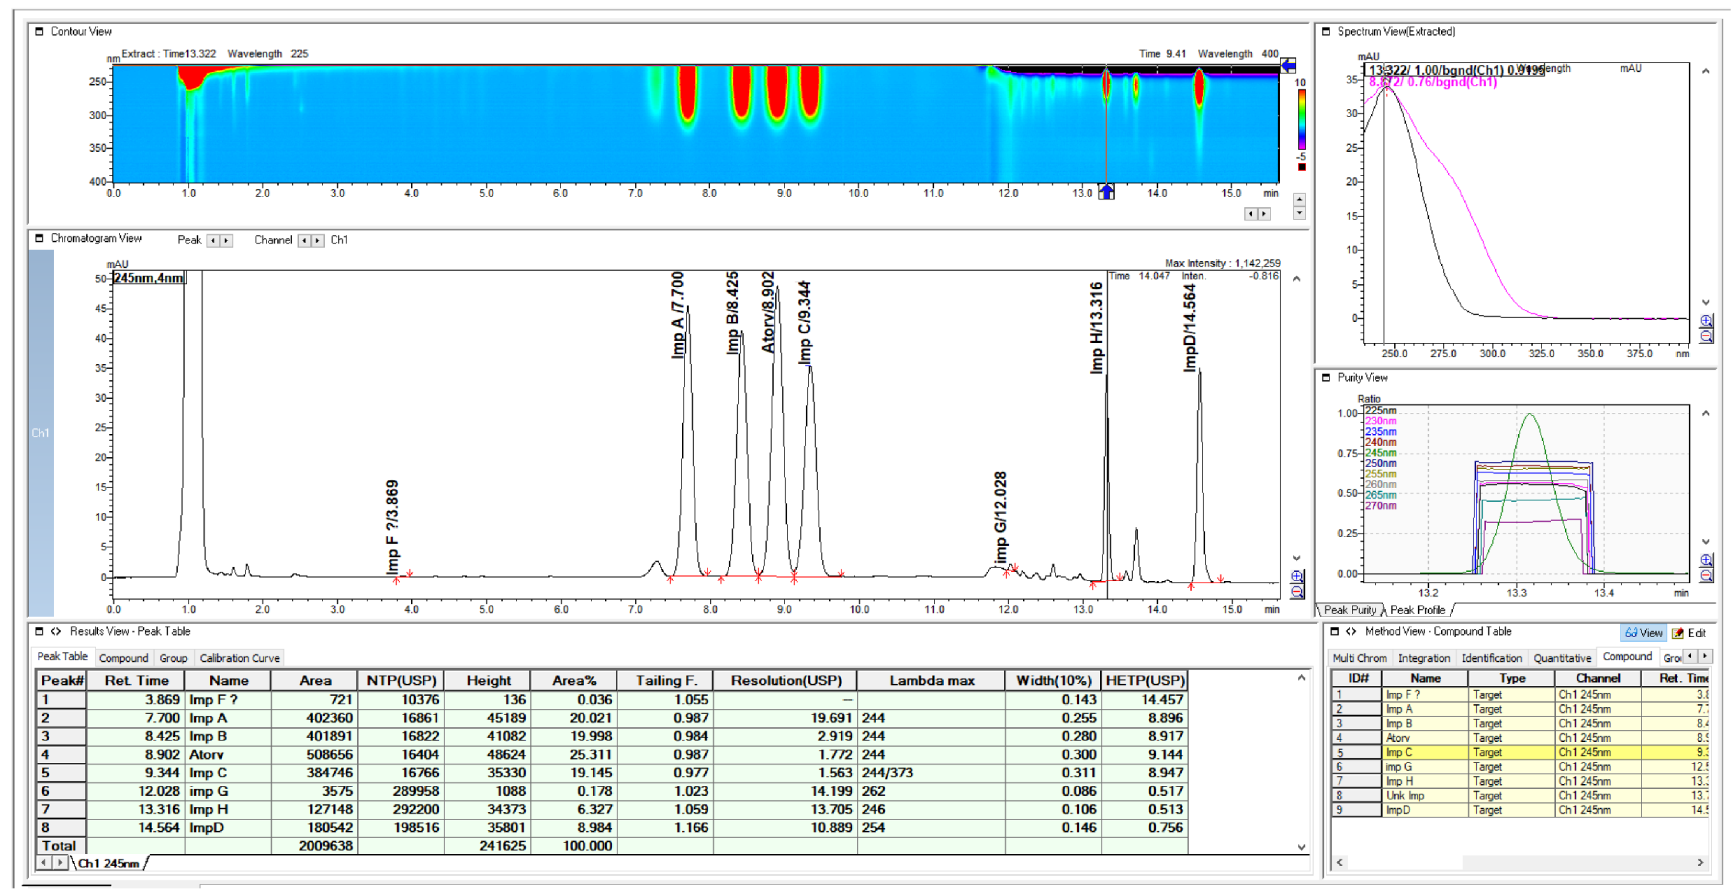Viewport: 1733px width, 896px height.
Task: Select the Atorv row in the Peak Table
Action: [x=612, y=755]
